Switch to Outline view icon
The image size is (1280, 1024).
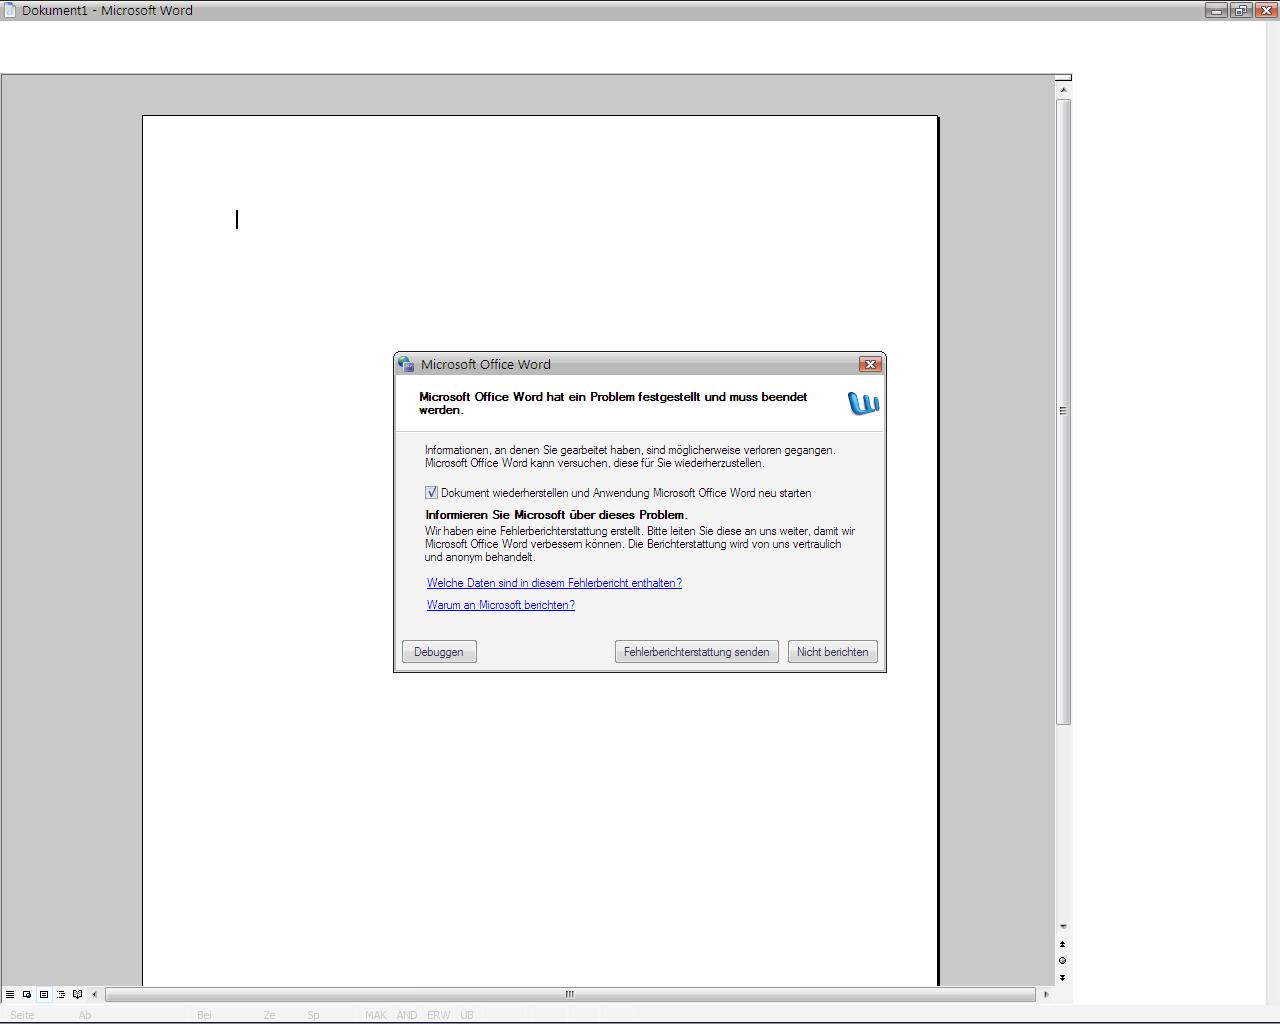61,994
